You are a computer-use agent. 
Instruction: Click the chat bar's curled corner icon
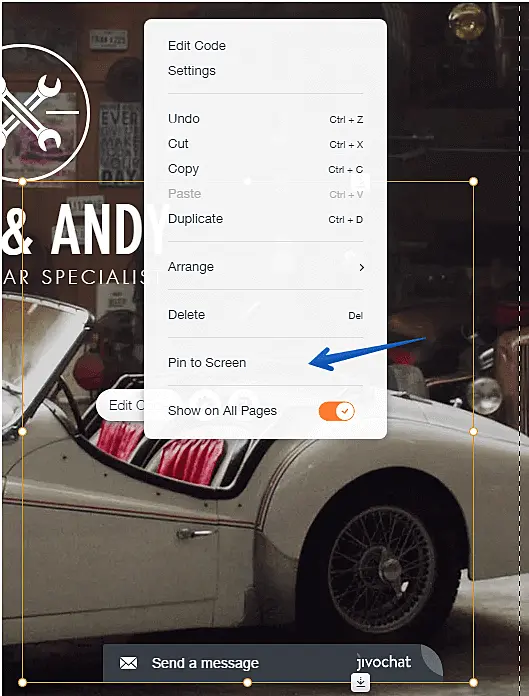tap(431, 660)
